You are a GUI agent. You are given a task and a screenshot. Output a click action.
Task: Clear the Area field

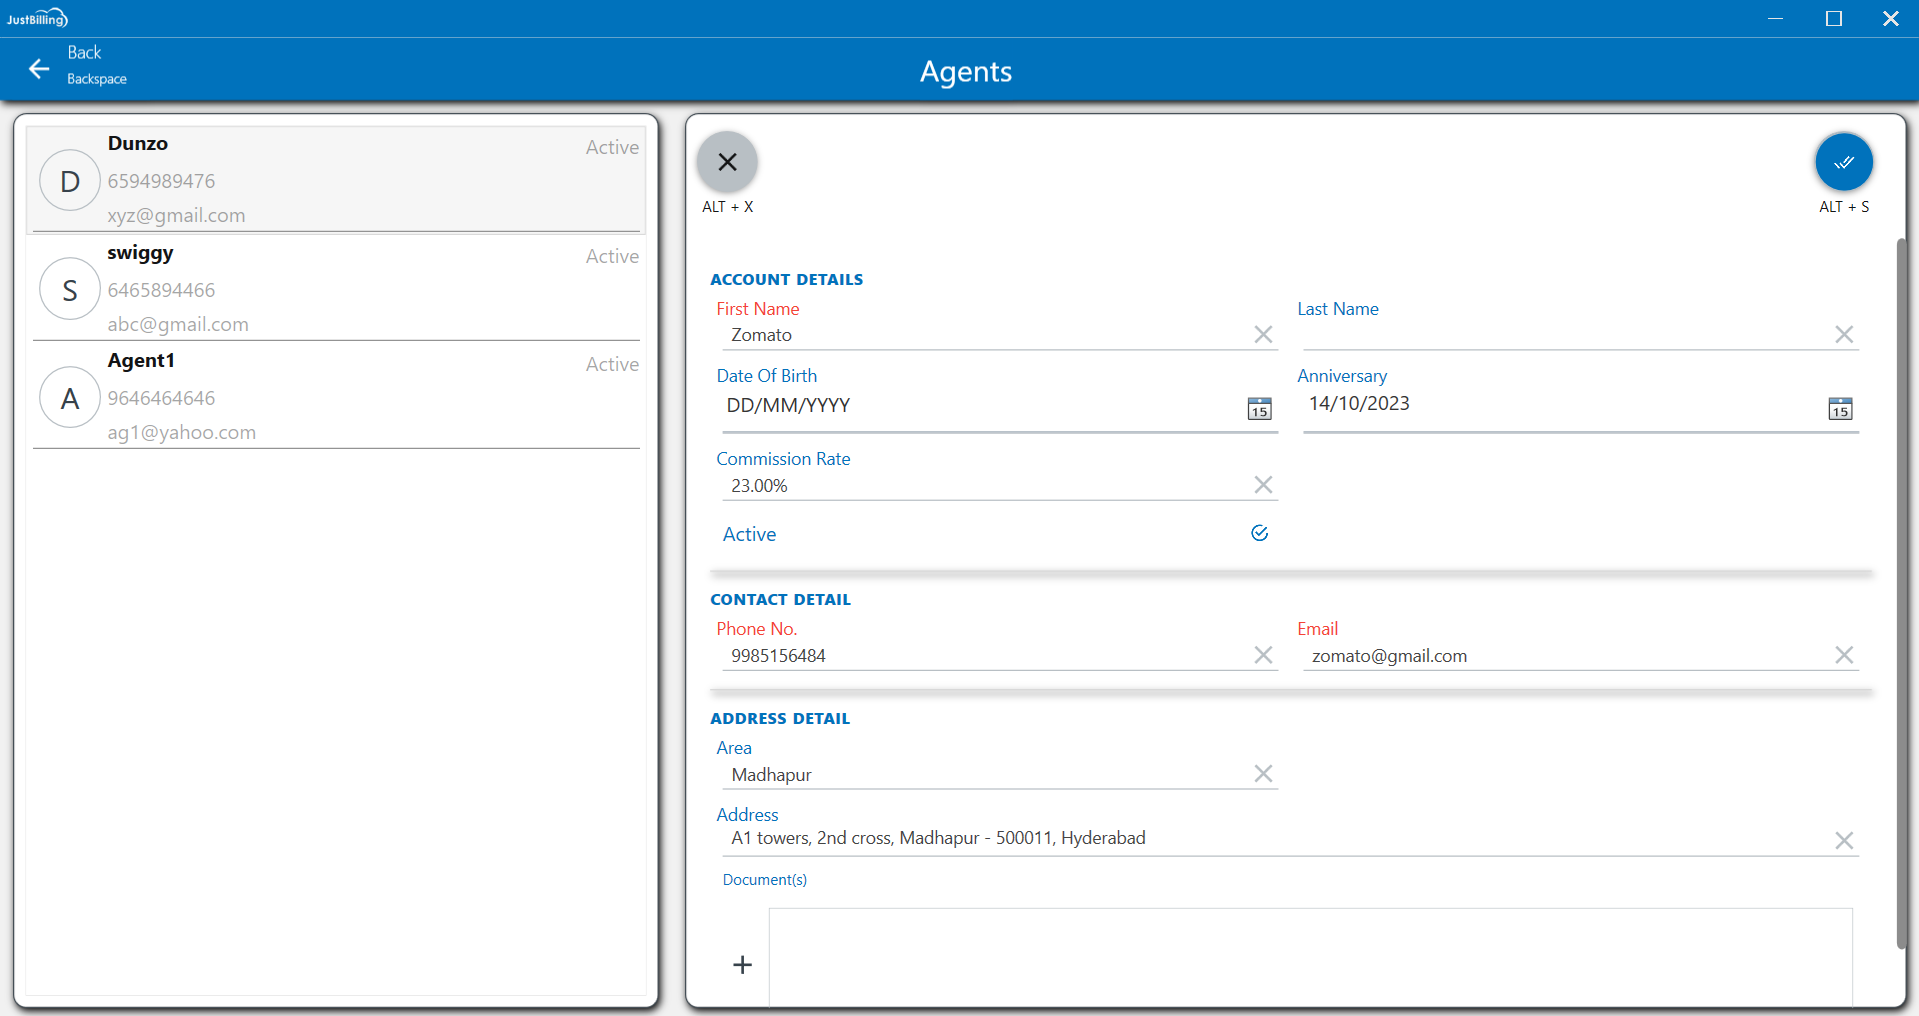tap(1263, 774)
